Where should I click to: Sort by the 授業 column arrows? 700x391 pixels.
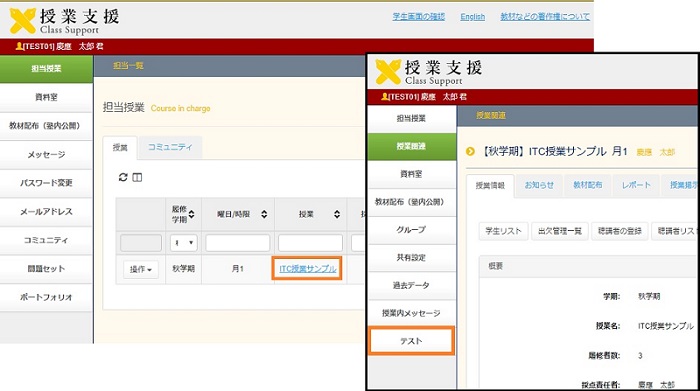[x=337, y=214]
